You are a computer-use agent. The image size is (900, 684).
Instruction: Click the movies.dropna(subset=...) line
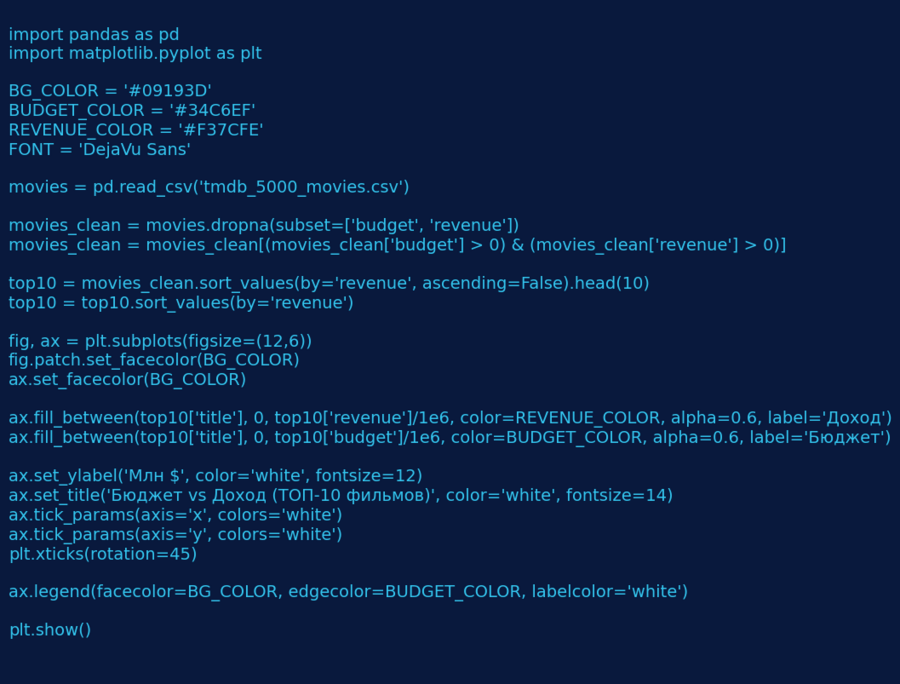click(x=264, y=226)
